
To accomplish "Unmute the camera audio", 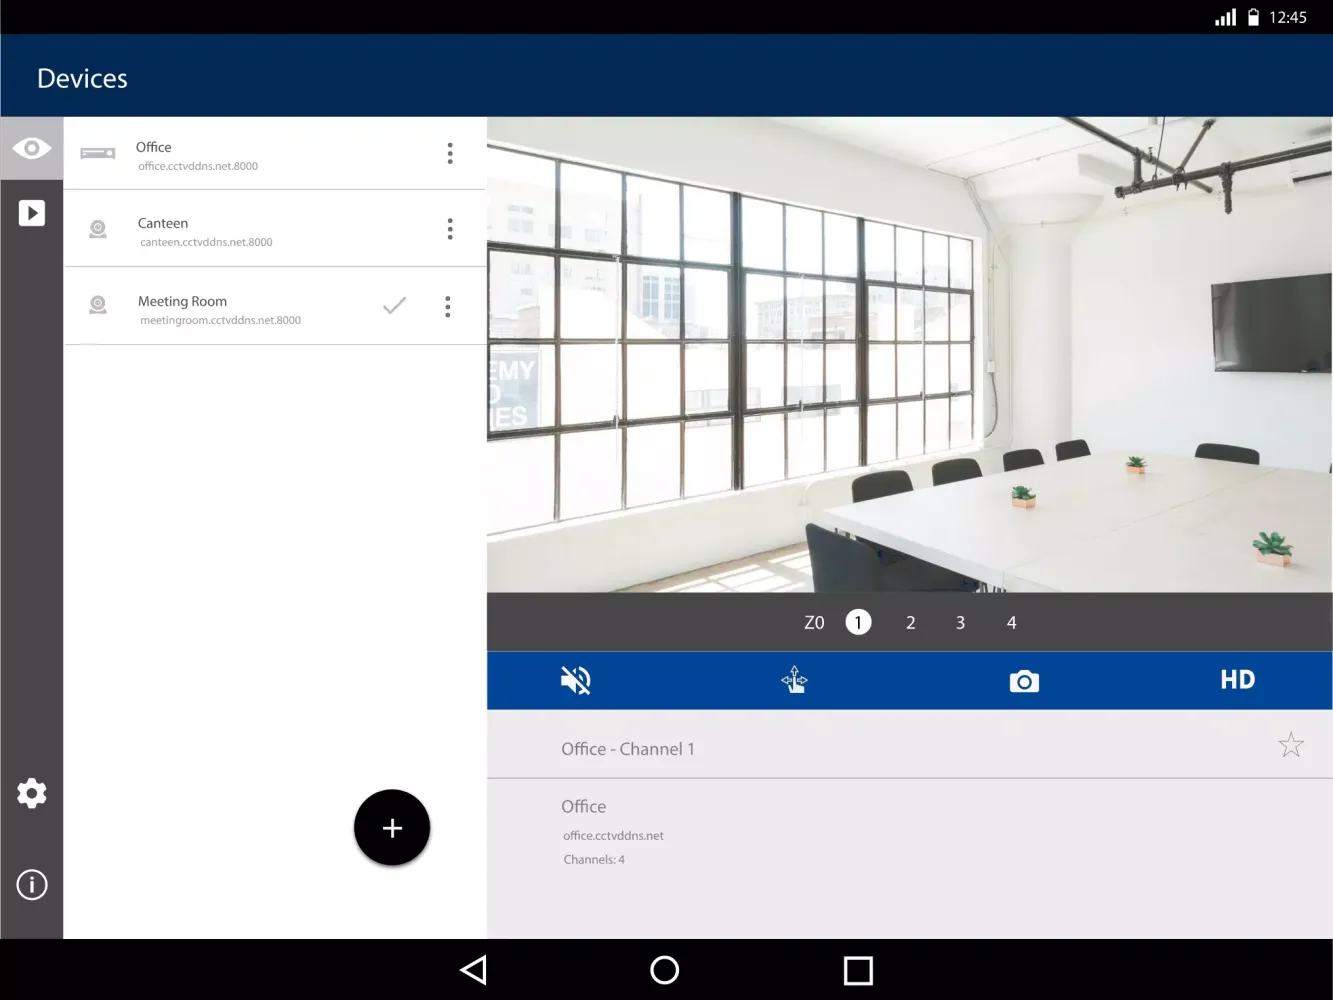I will point(576,681).
